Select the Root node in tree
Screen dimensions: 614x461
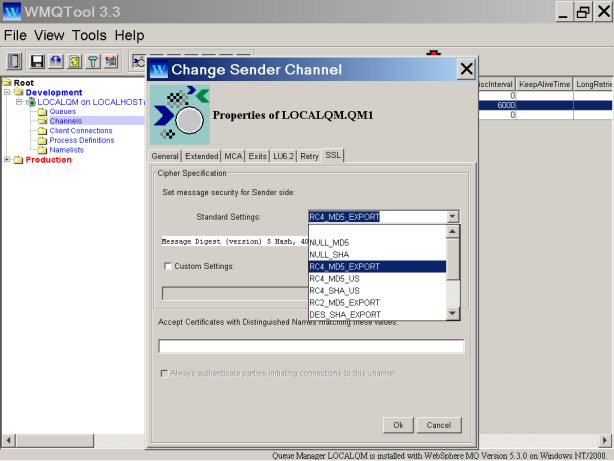pos(23,83)
